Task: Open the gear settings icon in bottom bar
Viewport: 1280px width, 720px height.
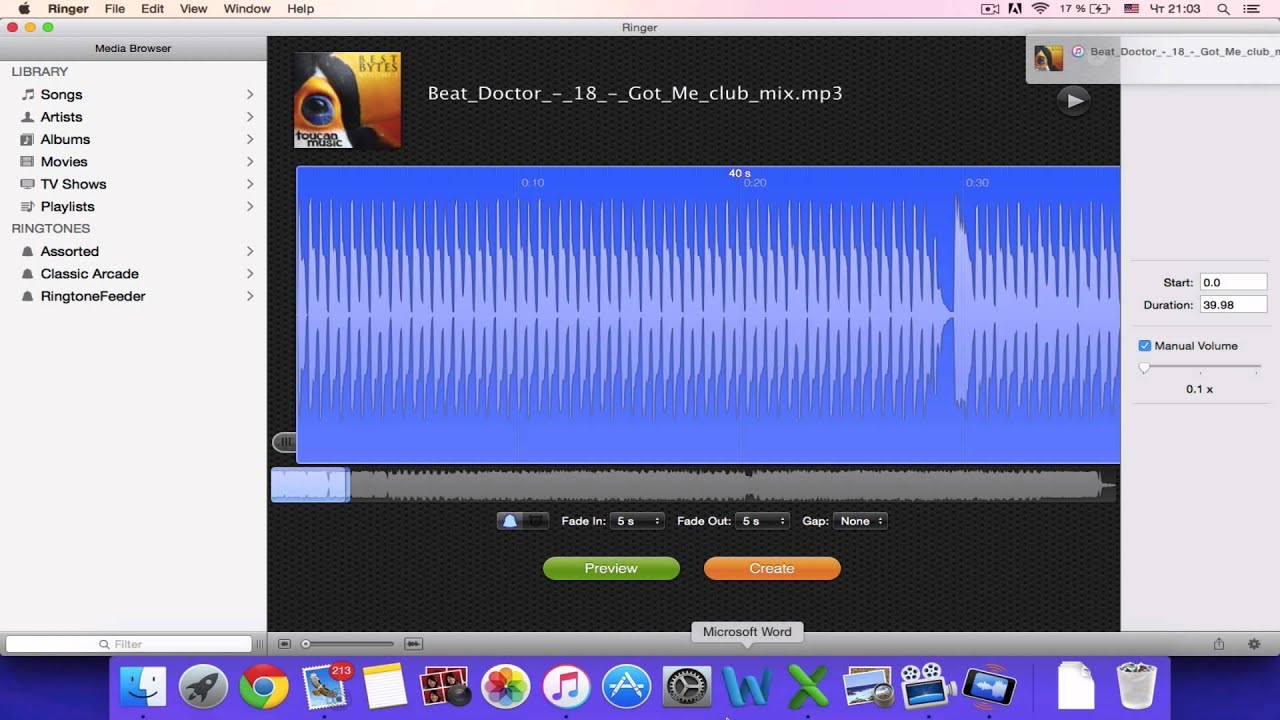Action: [x=1254, y=644]
